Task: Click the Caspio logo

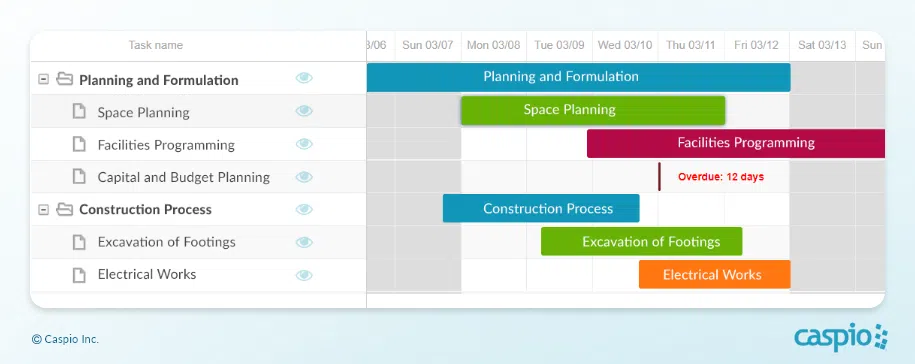Action: click(840, 337)
